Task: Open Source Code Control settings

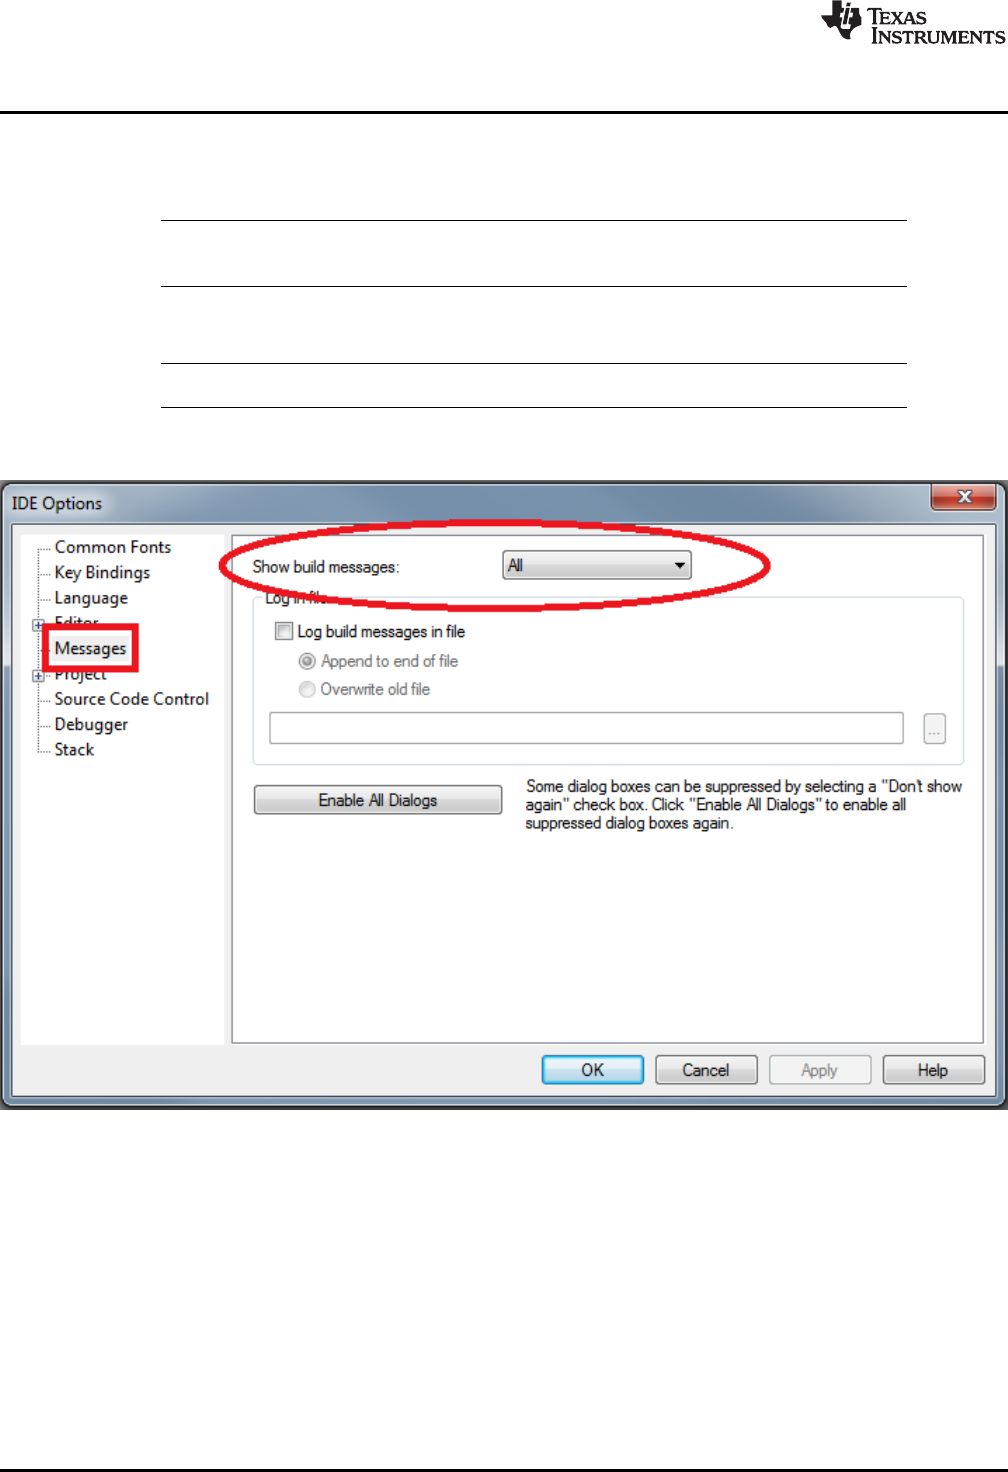Action: tap(132, 699)
